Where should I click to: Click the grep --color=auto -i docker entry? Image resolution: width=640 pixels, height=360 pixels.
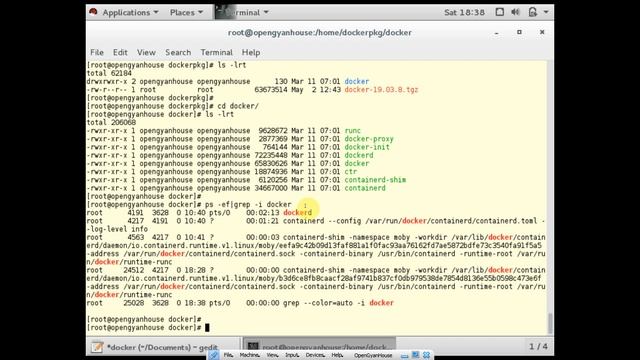338,303
